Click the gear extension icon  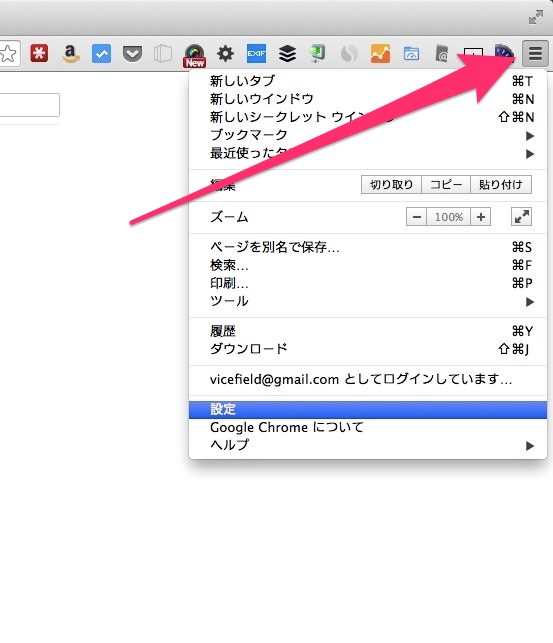(225, 54)
